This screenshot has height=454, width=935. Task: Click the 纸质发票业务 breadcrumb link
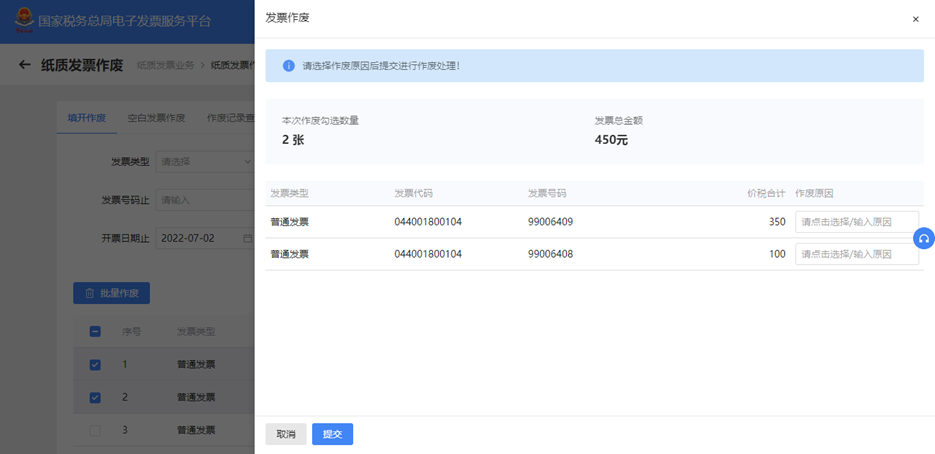click(166, 66)
